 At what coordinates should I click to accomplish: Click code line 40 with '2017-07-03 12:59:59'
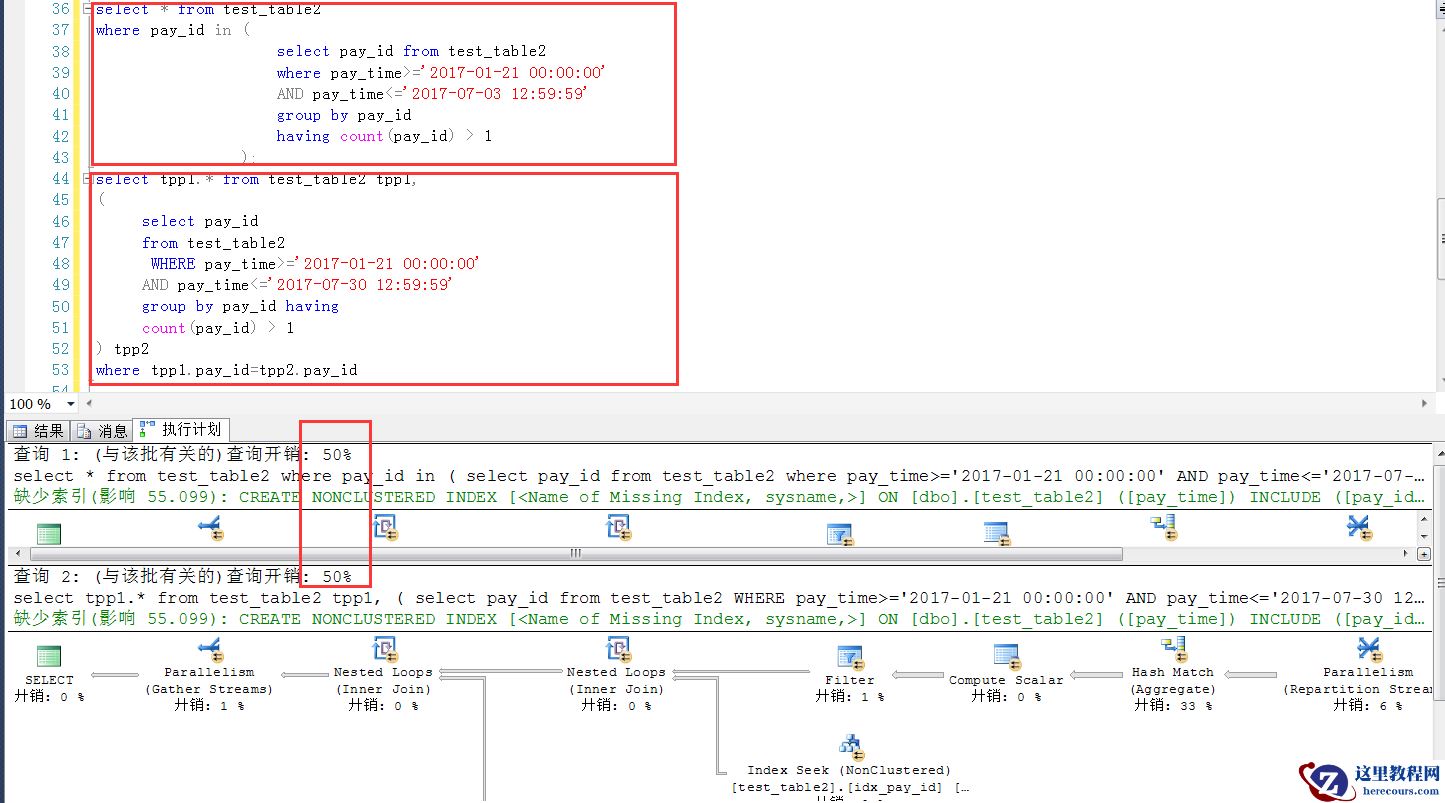(x=431, y=94)
